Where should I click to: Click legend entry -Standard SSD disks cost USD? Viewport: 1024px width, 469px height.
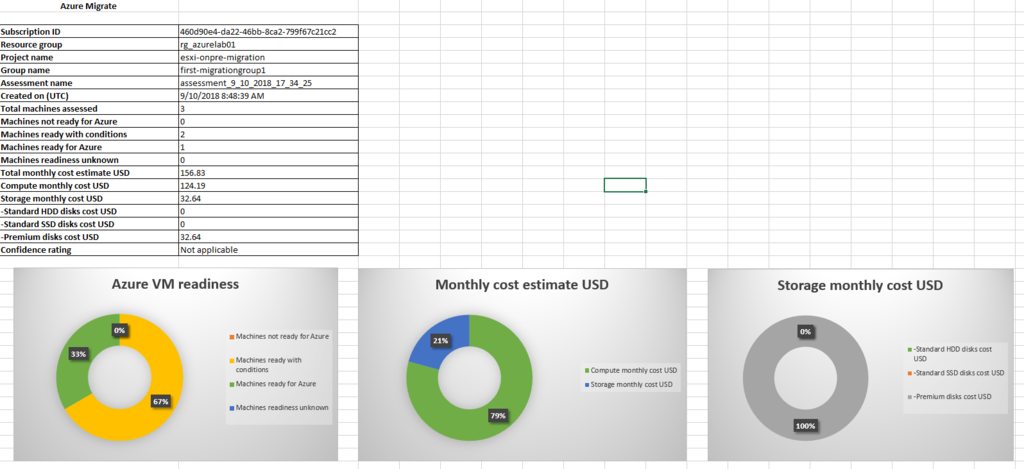(955, 373)
